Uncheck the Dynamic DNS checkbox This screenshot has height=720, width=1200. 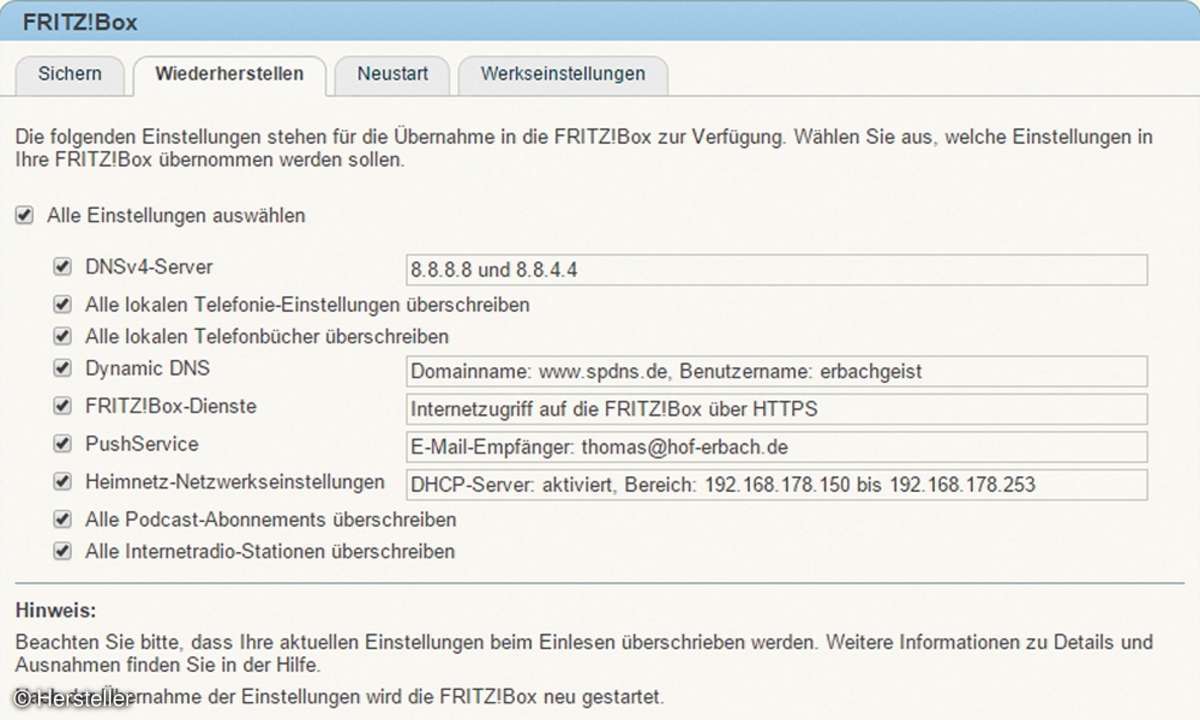[63, 368]
